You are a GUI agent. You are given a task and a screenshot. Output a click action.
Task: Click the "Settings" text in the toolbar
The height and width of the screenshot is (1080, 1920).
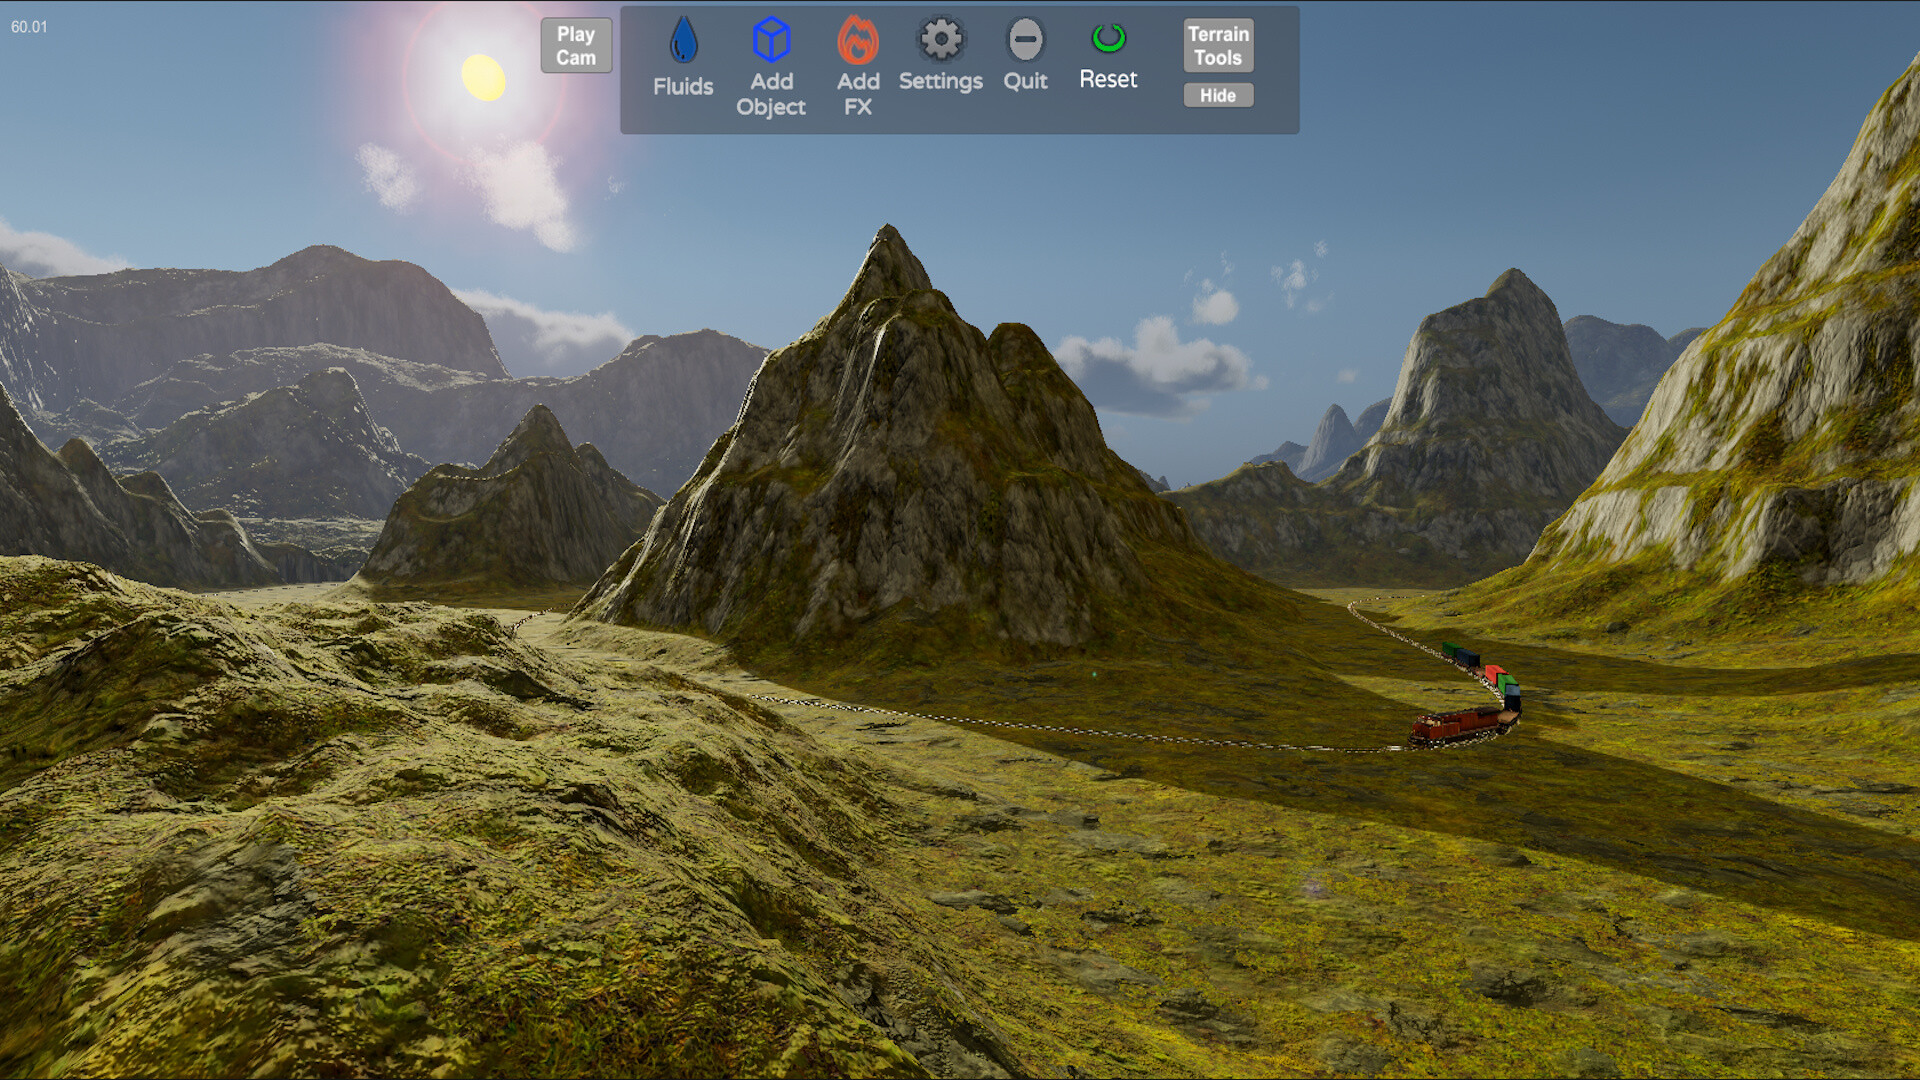tap(940, 82)
